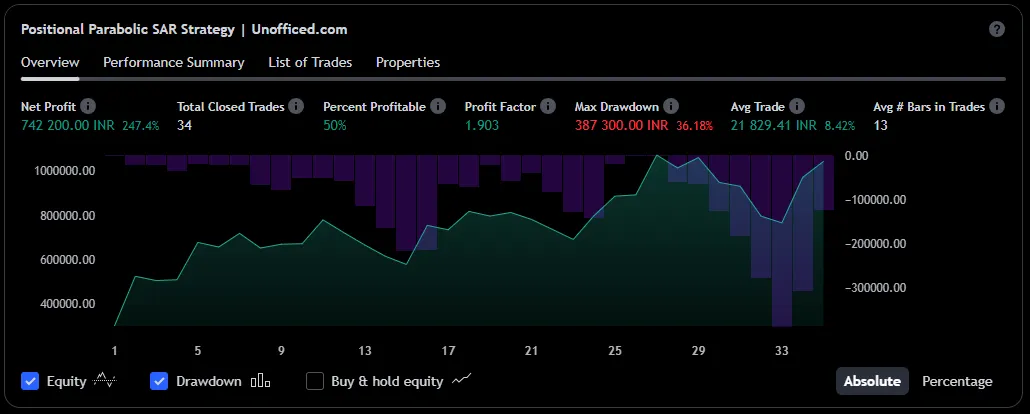Screen dimensions: 1030x414
Task: Switch to the Performance Summary tab
Action: coord(174,62)
